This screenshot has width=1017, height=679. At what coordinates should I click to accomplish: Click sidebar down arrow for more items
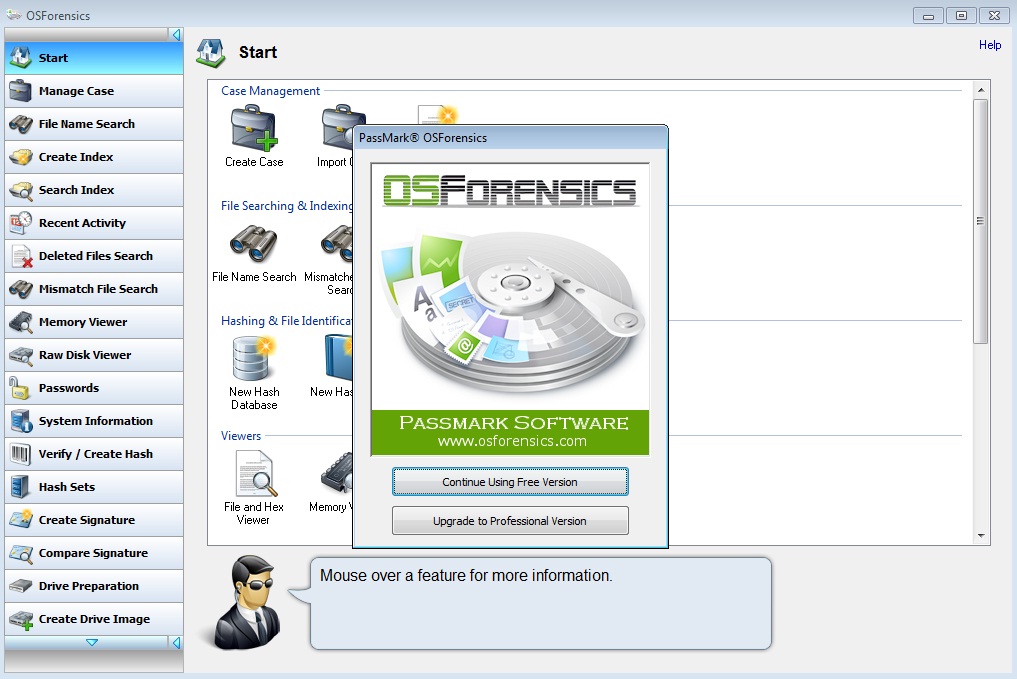click(92, 643)
